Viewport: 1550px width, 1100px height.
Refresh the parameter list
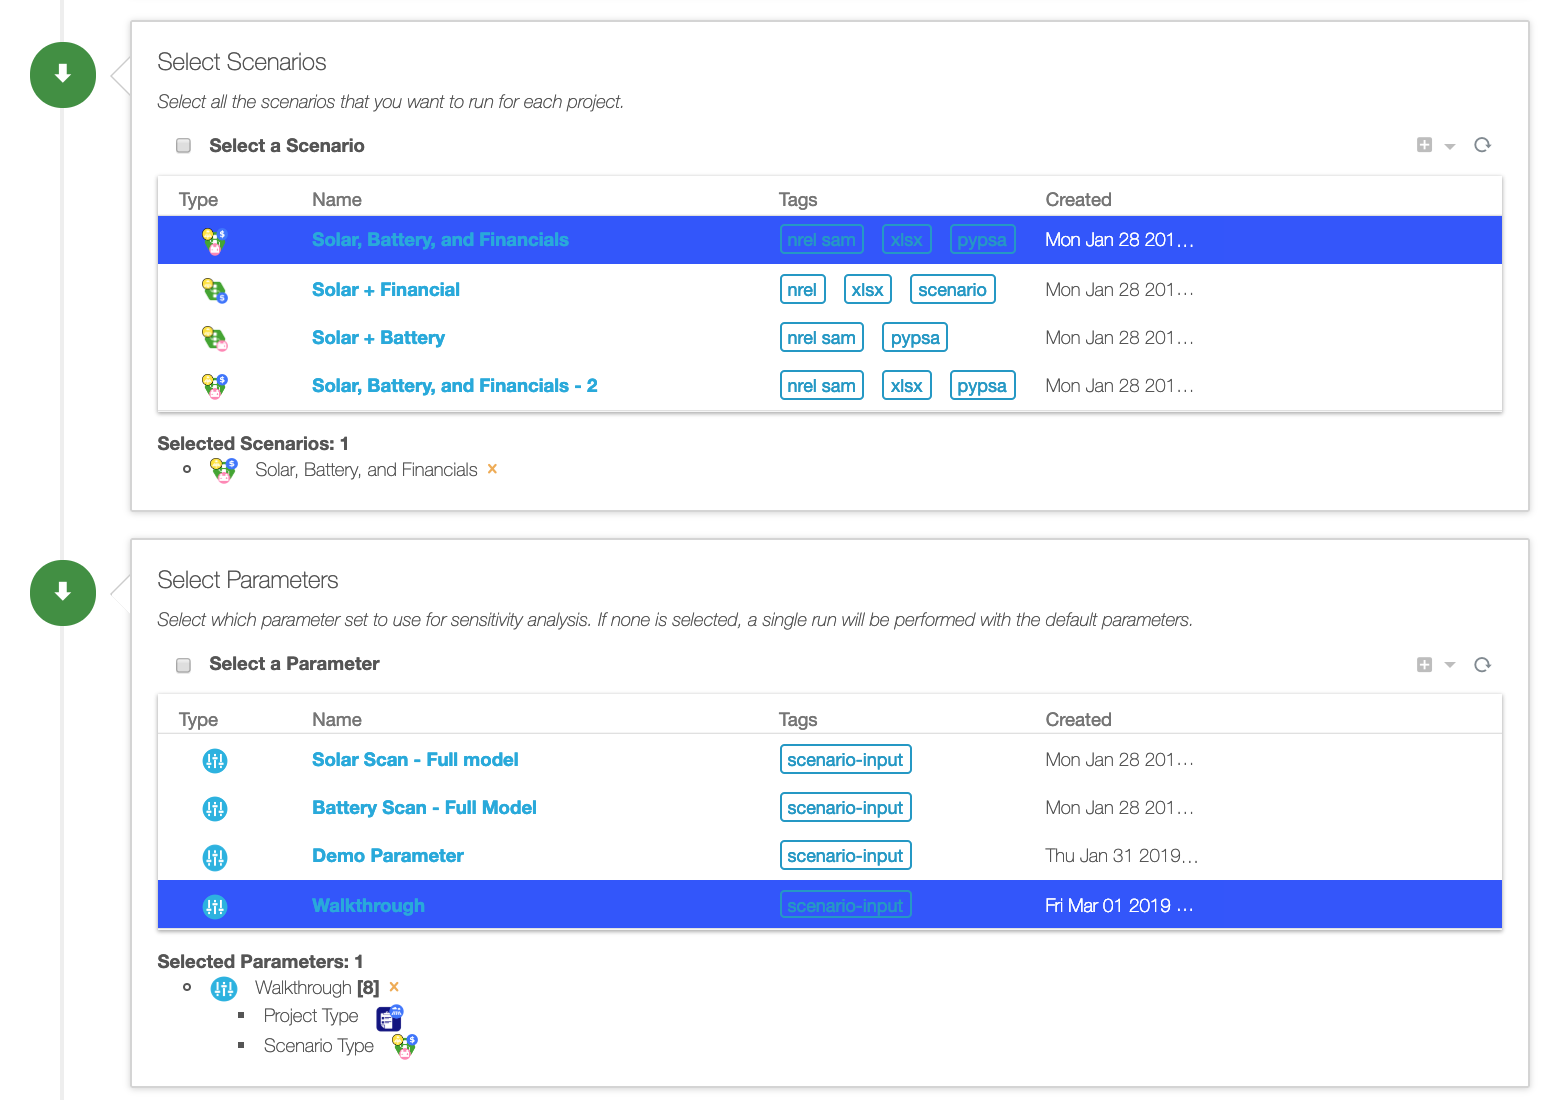(1482, 665)
